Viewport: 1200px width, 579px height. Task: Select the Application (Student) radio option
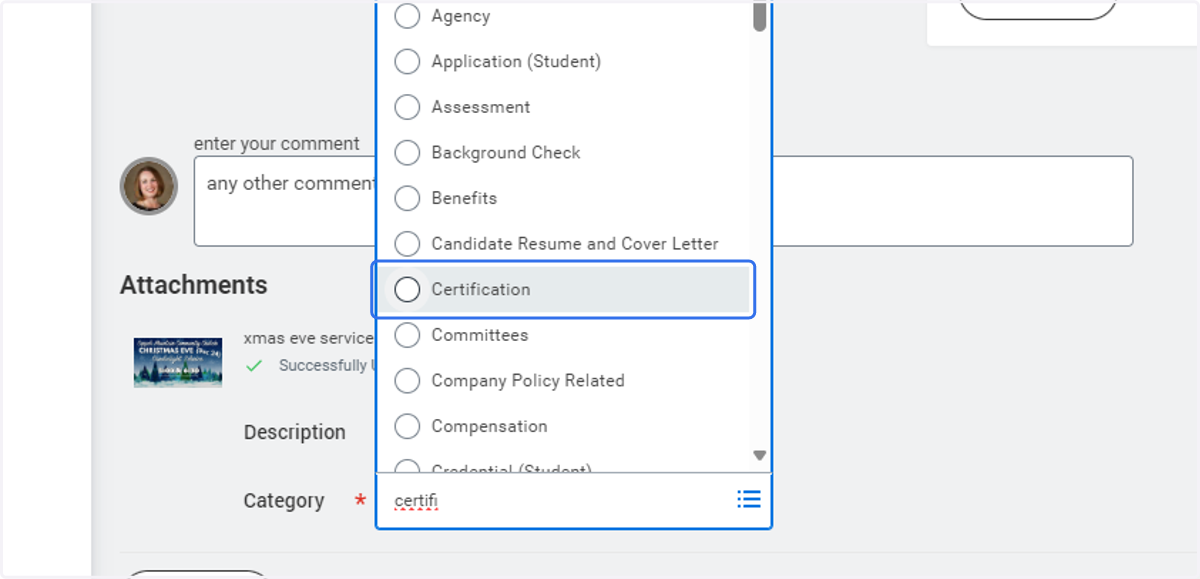coord(407,62)
